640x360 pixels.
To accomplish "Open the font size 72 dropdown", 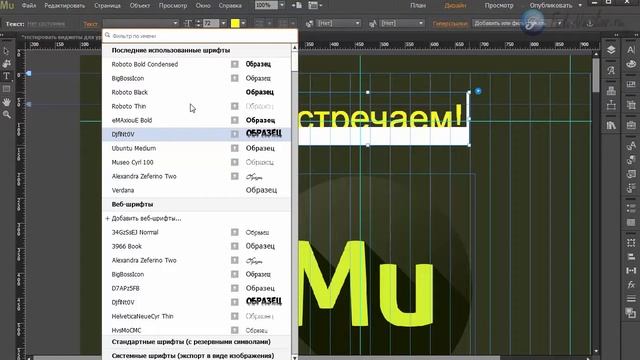I will [223, 24].
